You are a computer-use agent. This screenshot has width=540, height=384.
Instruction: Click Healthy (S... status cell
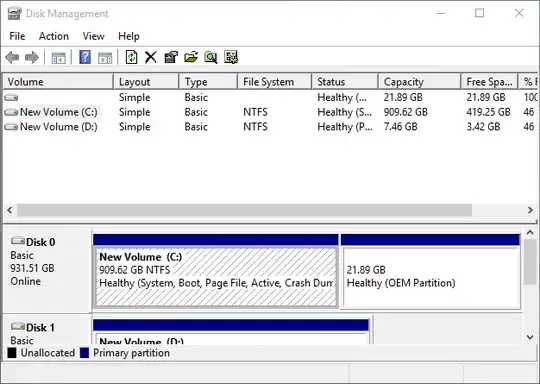pyautogui.click(x=344, y=112)
